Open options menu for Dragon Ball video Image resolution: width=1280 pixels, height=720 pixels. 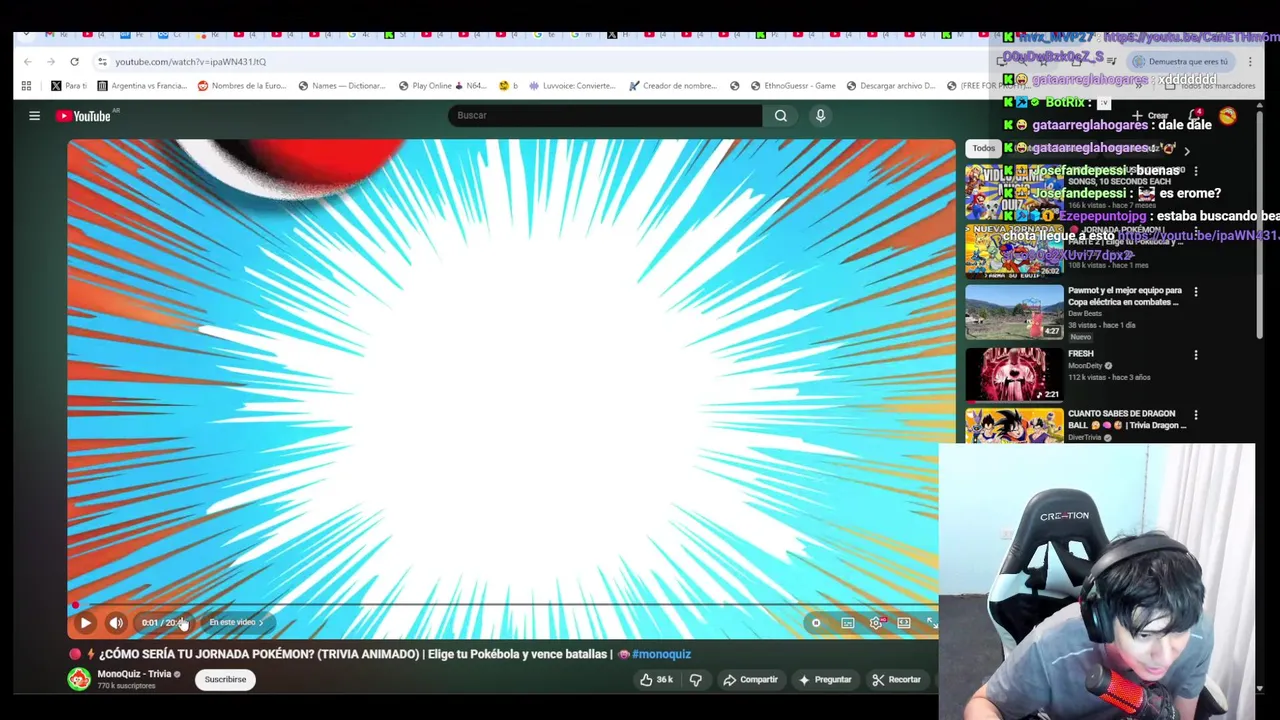pyautogui.click(x=1195, y=415)
